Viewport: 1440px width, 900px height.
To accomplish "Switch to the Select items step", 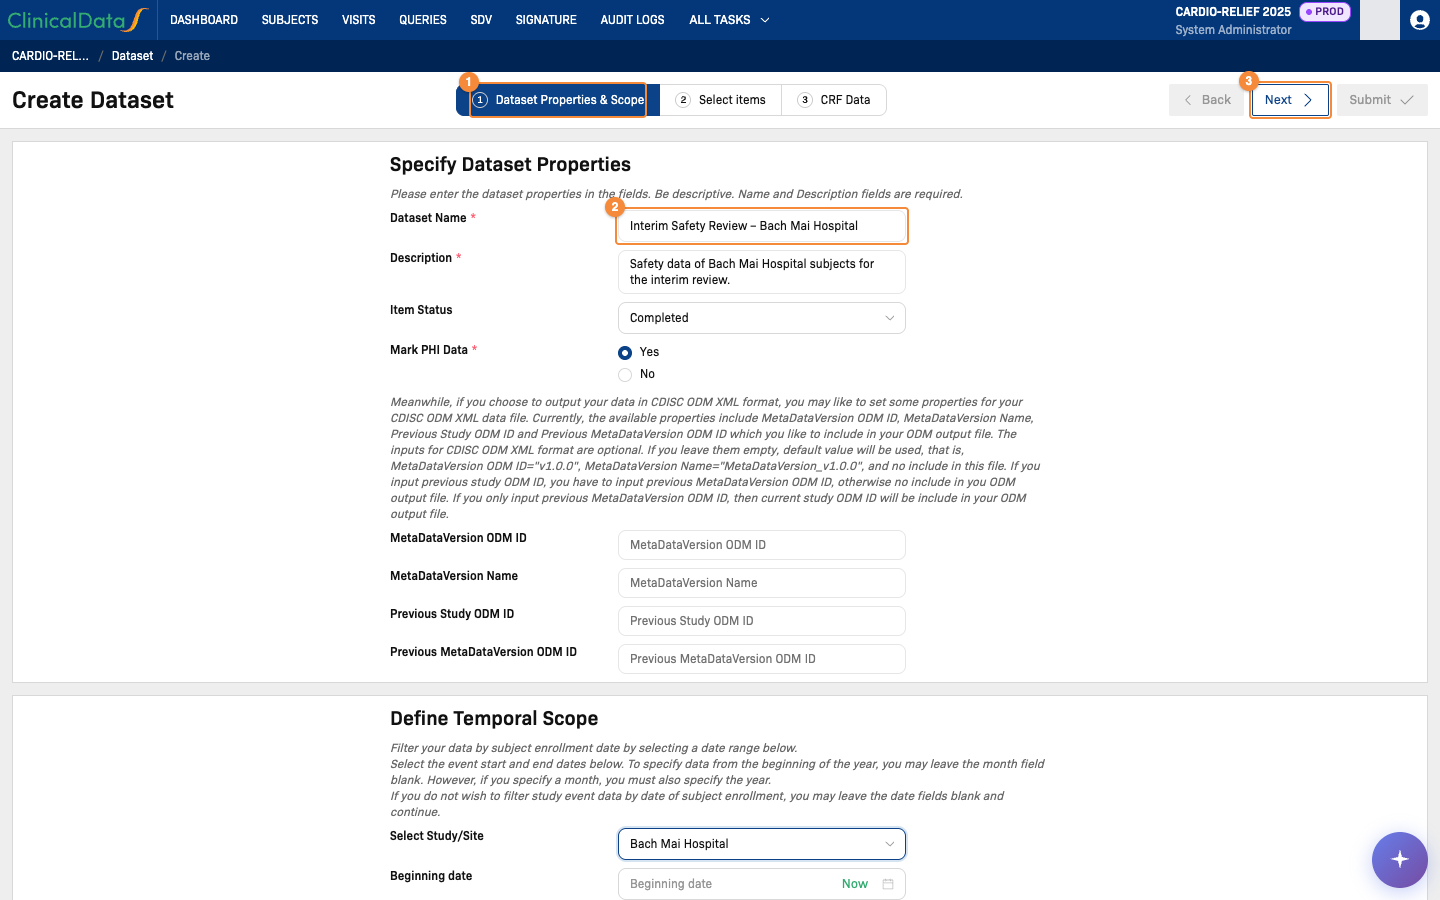I will [721, 100].
